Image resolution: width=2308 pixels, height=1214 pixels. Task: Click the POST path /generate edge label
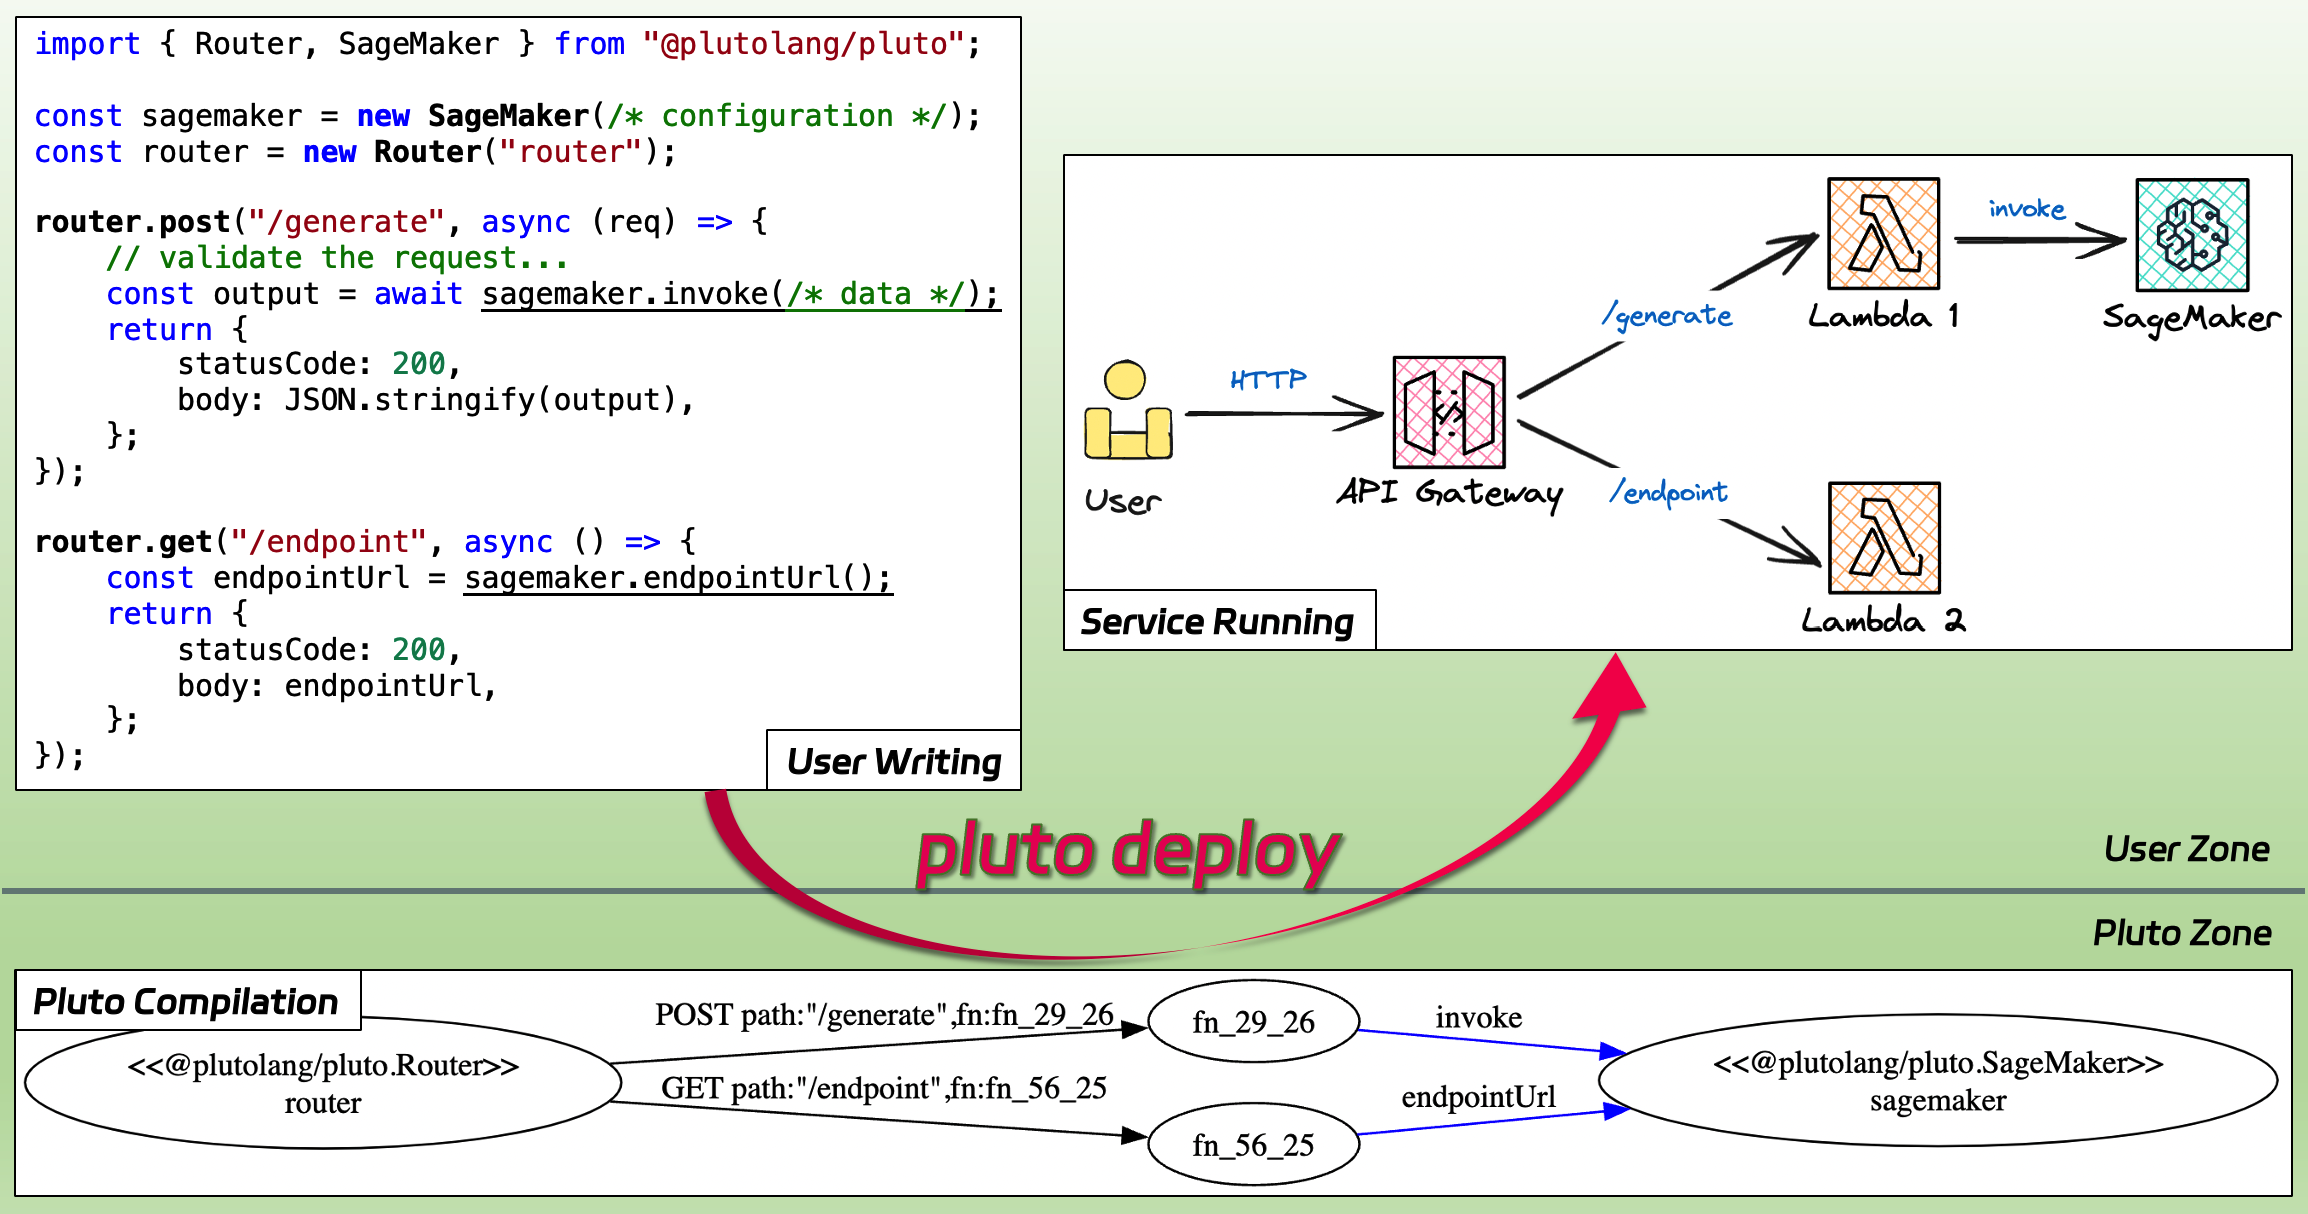tap(883, 1015)
